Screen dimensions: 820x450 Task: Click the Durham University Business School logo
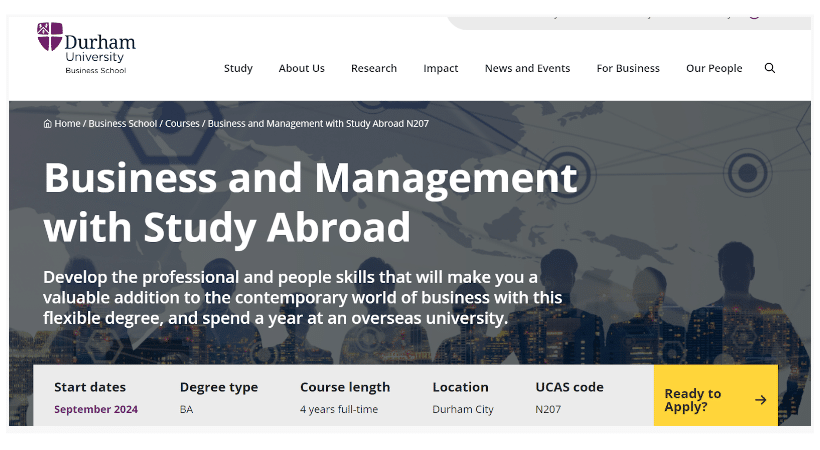point(86,48)
